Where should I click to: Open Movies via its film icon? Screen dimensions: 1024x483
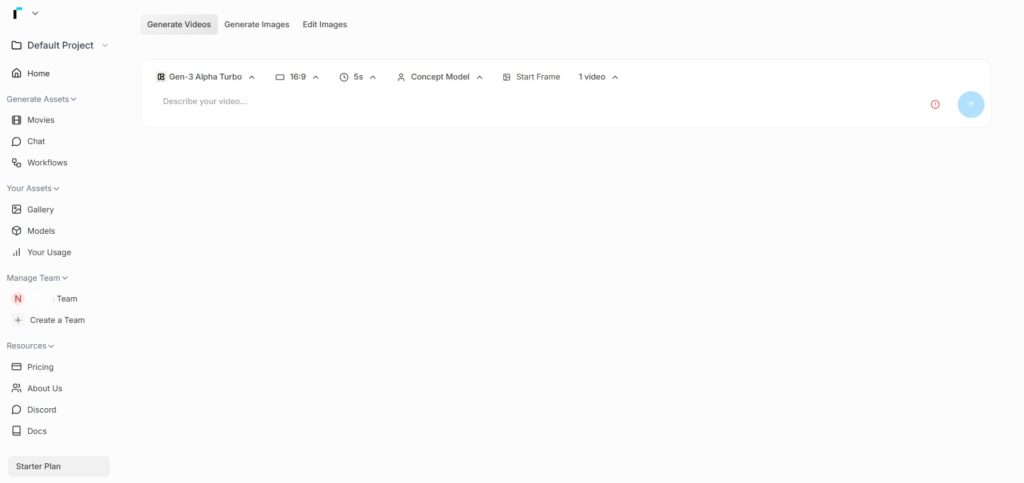16,120
